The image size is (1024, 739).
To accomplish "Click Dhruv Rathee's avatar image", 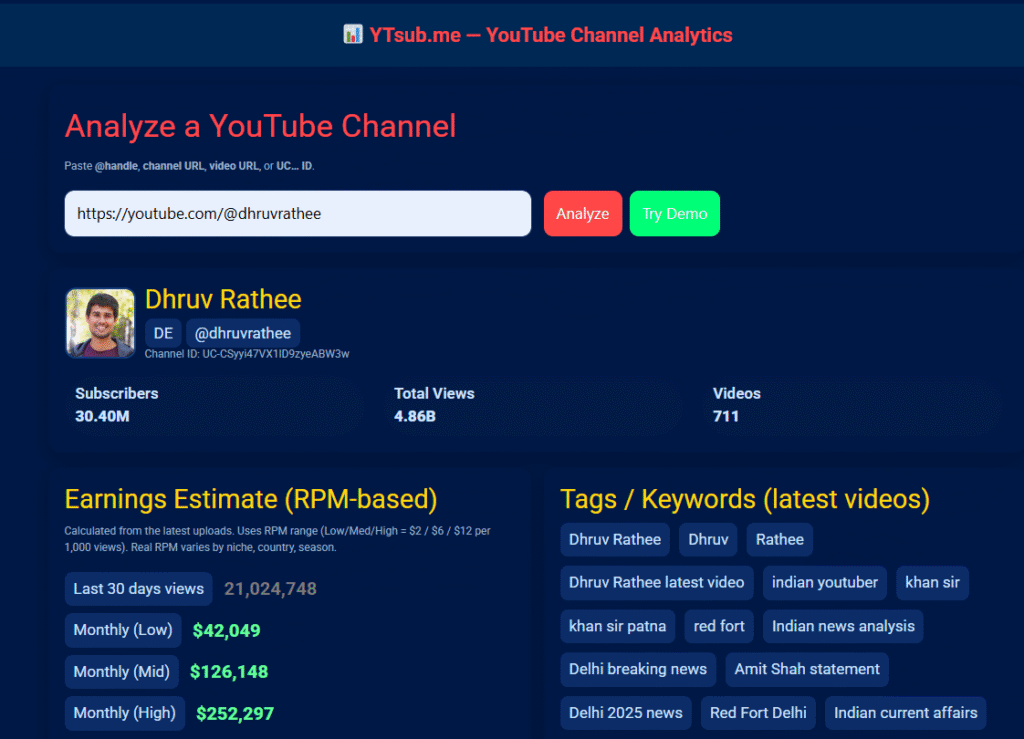I will [x=99, y=323].
